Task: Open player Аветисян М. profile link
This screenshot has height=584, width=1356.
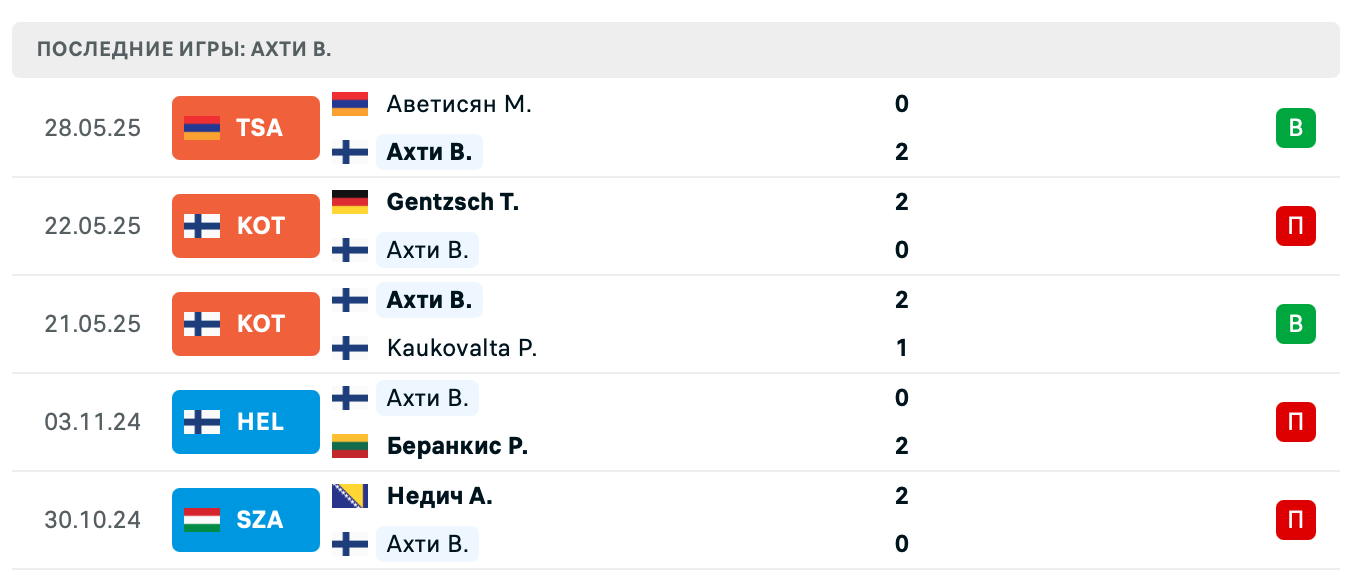Action: pos(459,104)
